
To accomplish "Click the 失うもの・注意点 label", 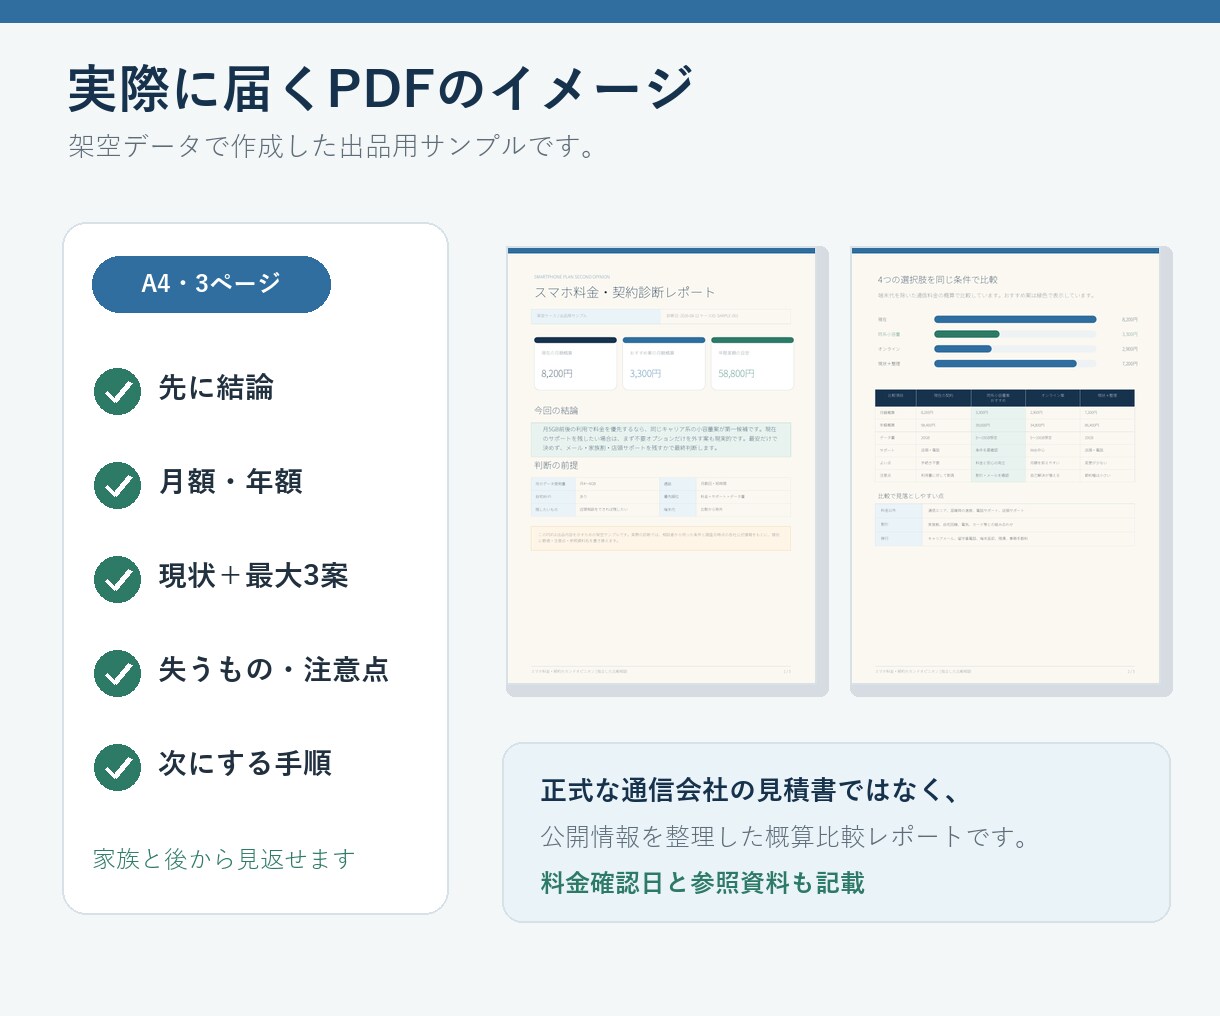I will (x=273, y=670).
